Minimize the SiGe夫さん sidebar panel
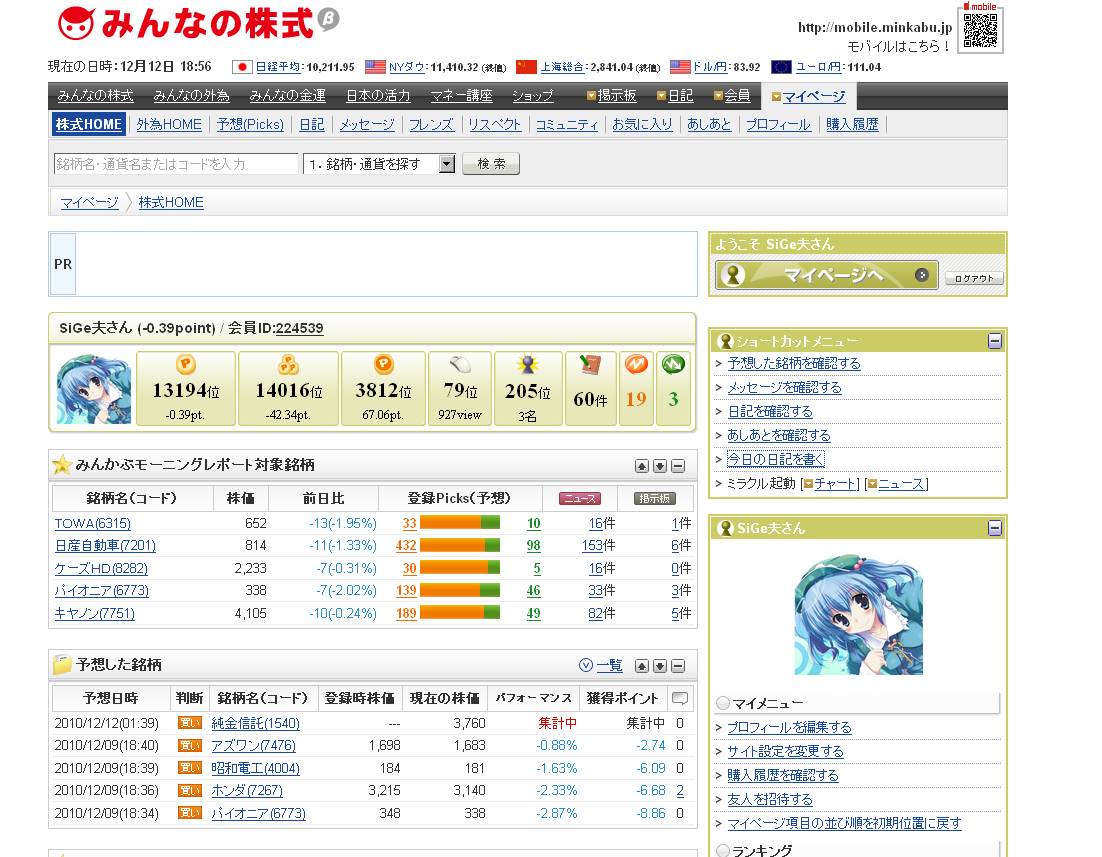The width and height of the screenshot is (1102, 857). point(994,528)
